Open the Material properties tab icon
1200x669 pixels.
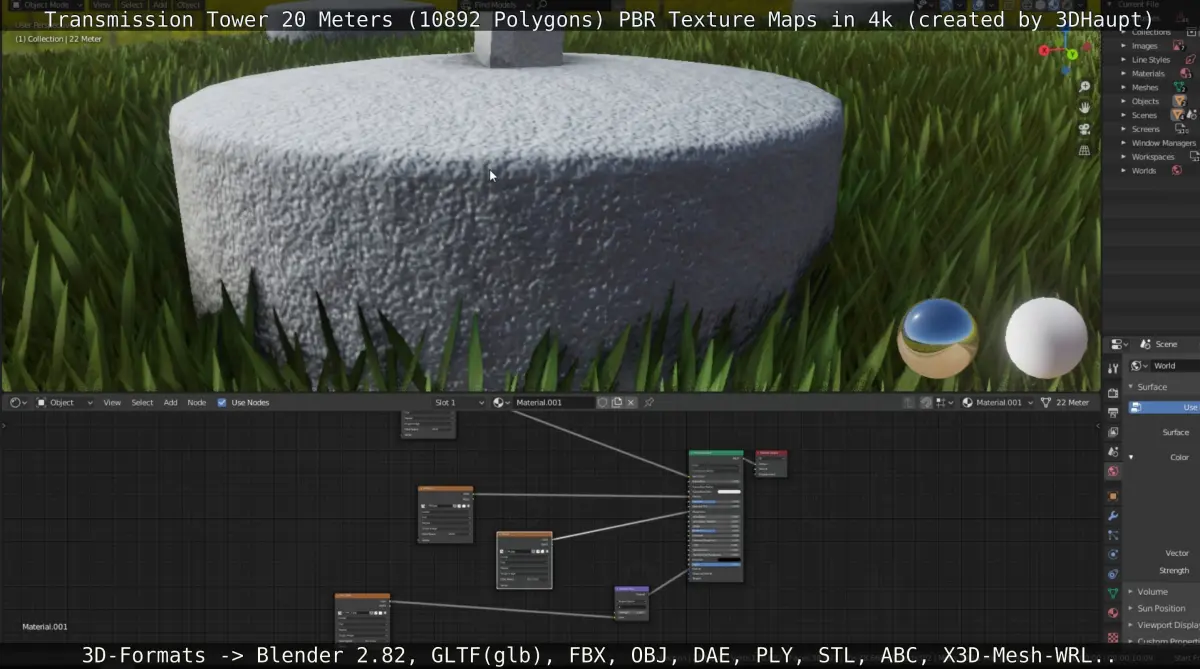1113,613
